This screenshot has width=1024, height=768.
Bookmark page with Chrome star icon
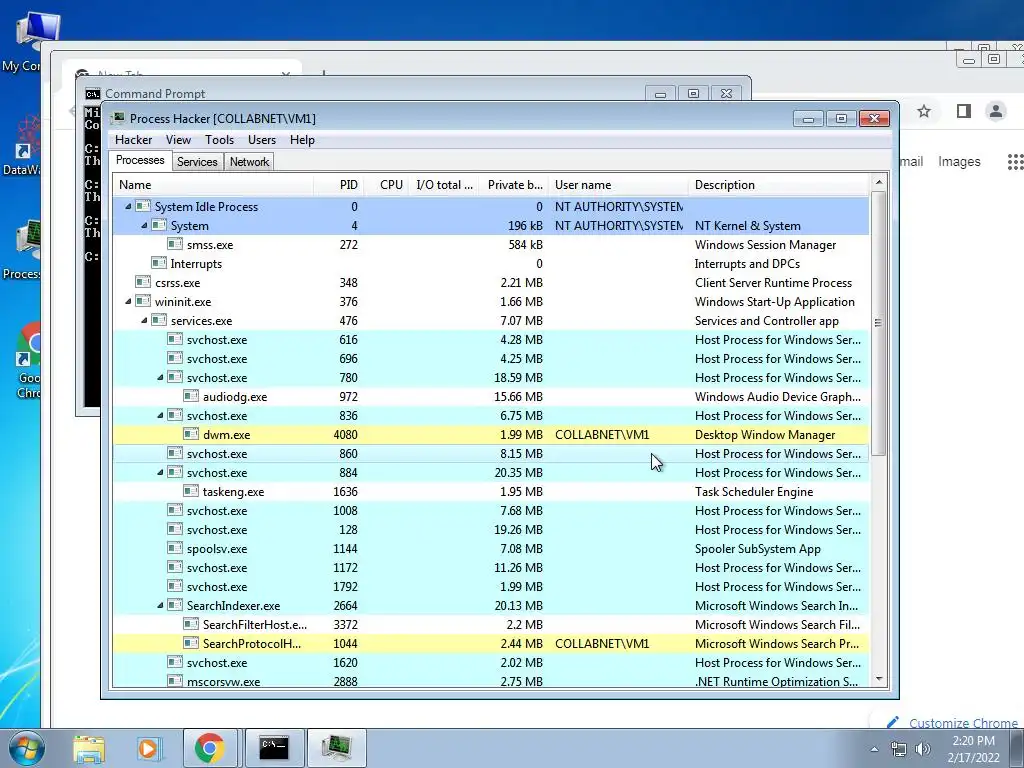tap(923, 111)
